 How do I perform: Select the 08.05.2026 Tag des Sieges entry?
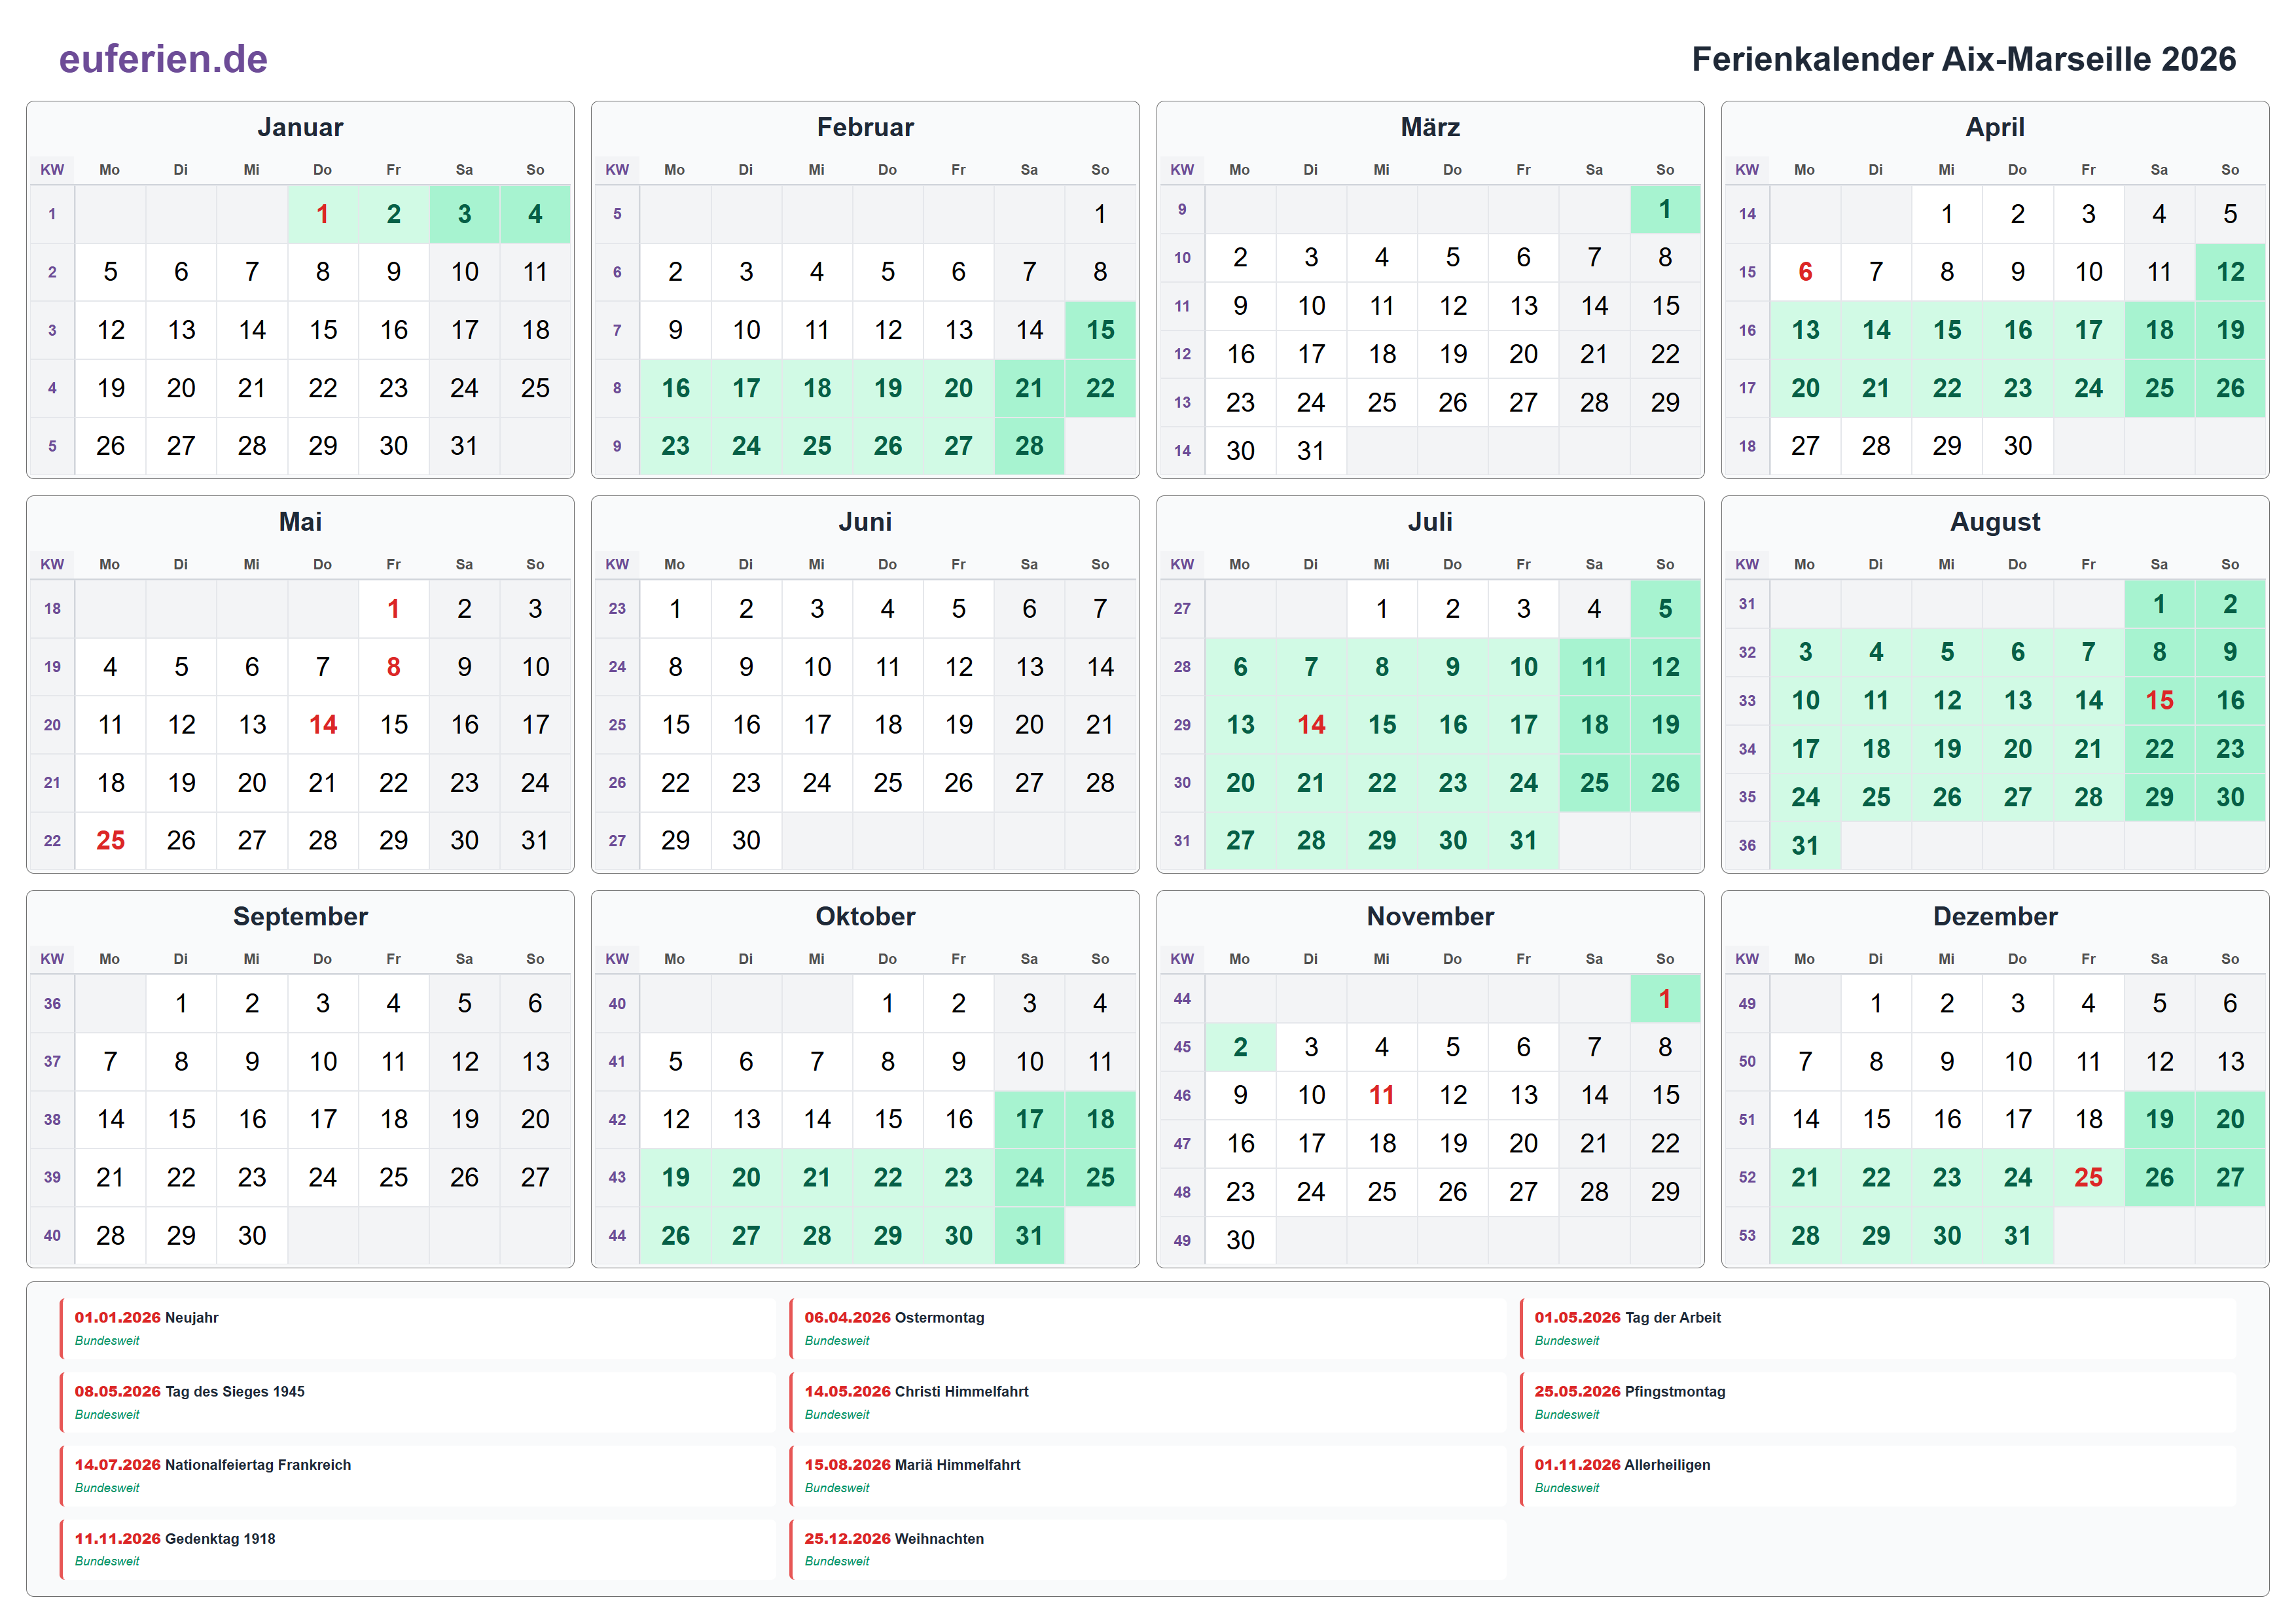(x=190, y=1392)
